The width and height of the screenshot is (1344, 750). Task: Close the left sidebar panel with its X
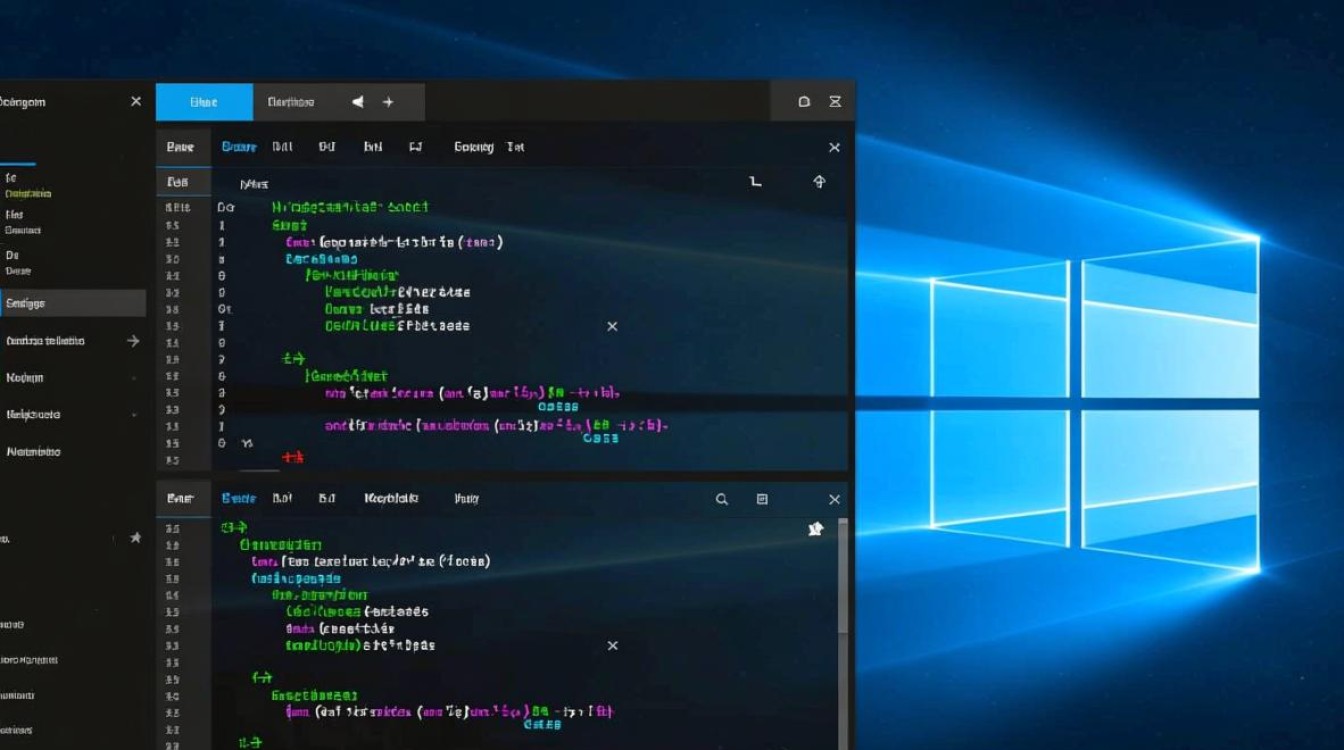coord(136,102)
